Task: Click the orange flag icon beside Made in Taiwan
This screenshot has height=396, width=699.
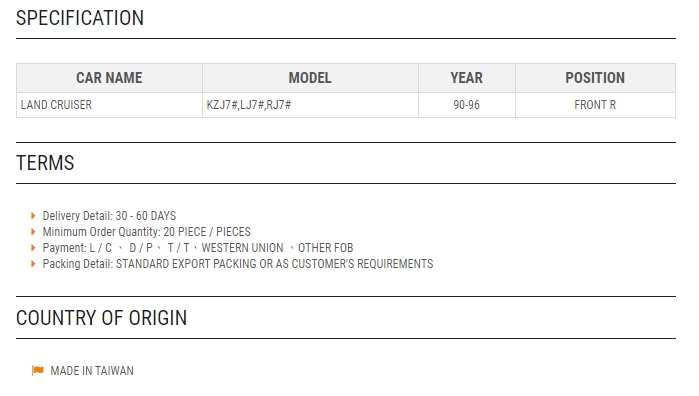Action: tap(38, 371)
